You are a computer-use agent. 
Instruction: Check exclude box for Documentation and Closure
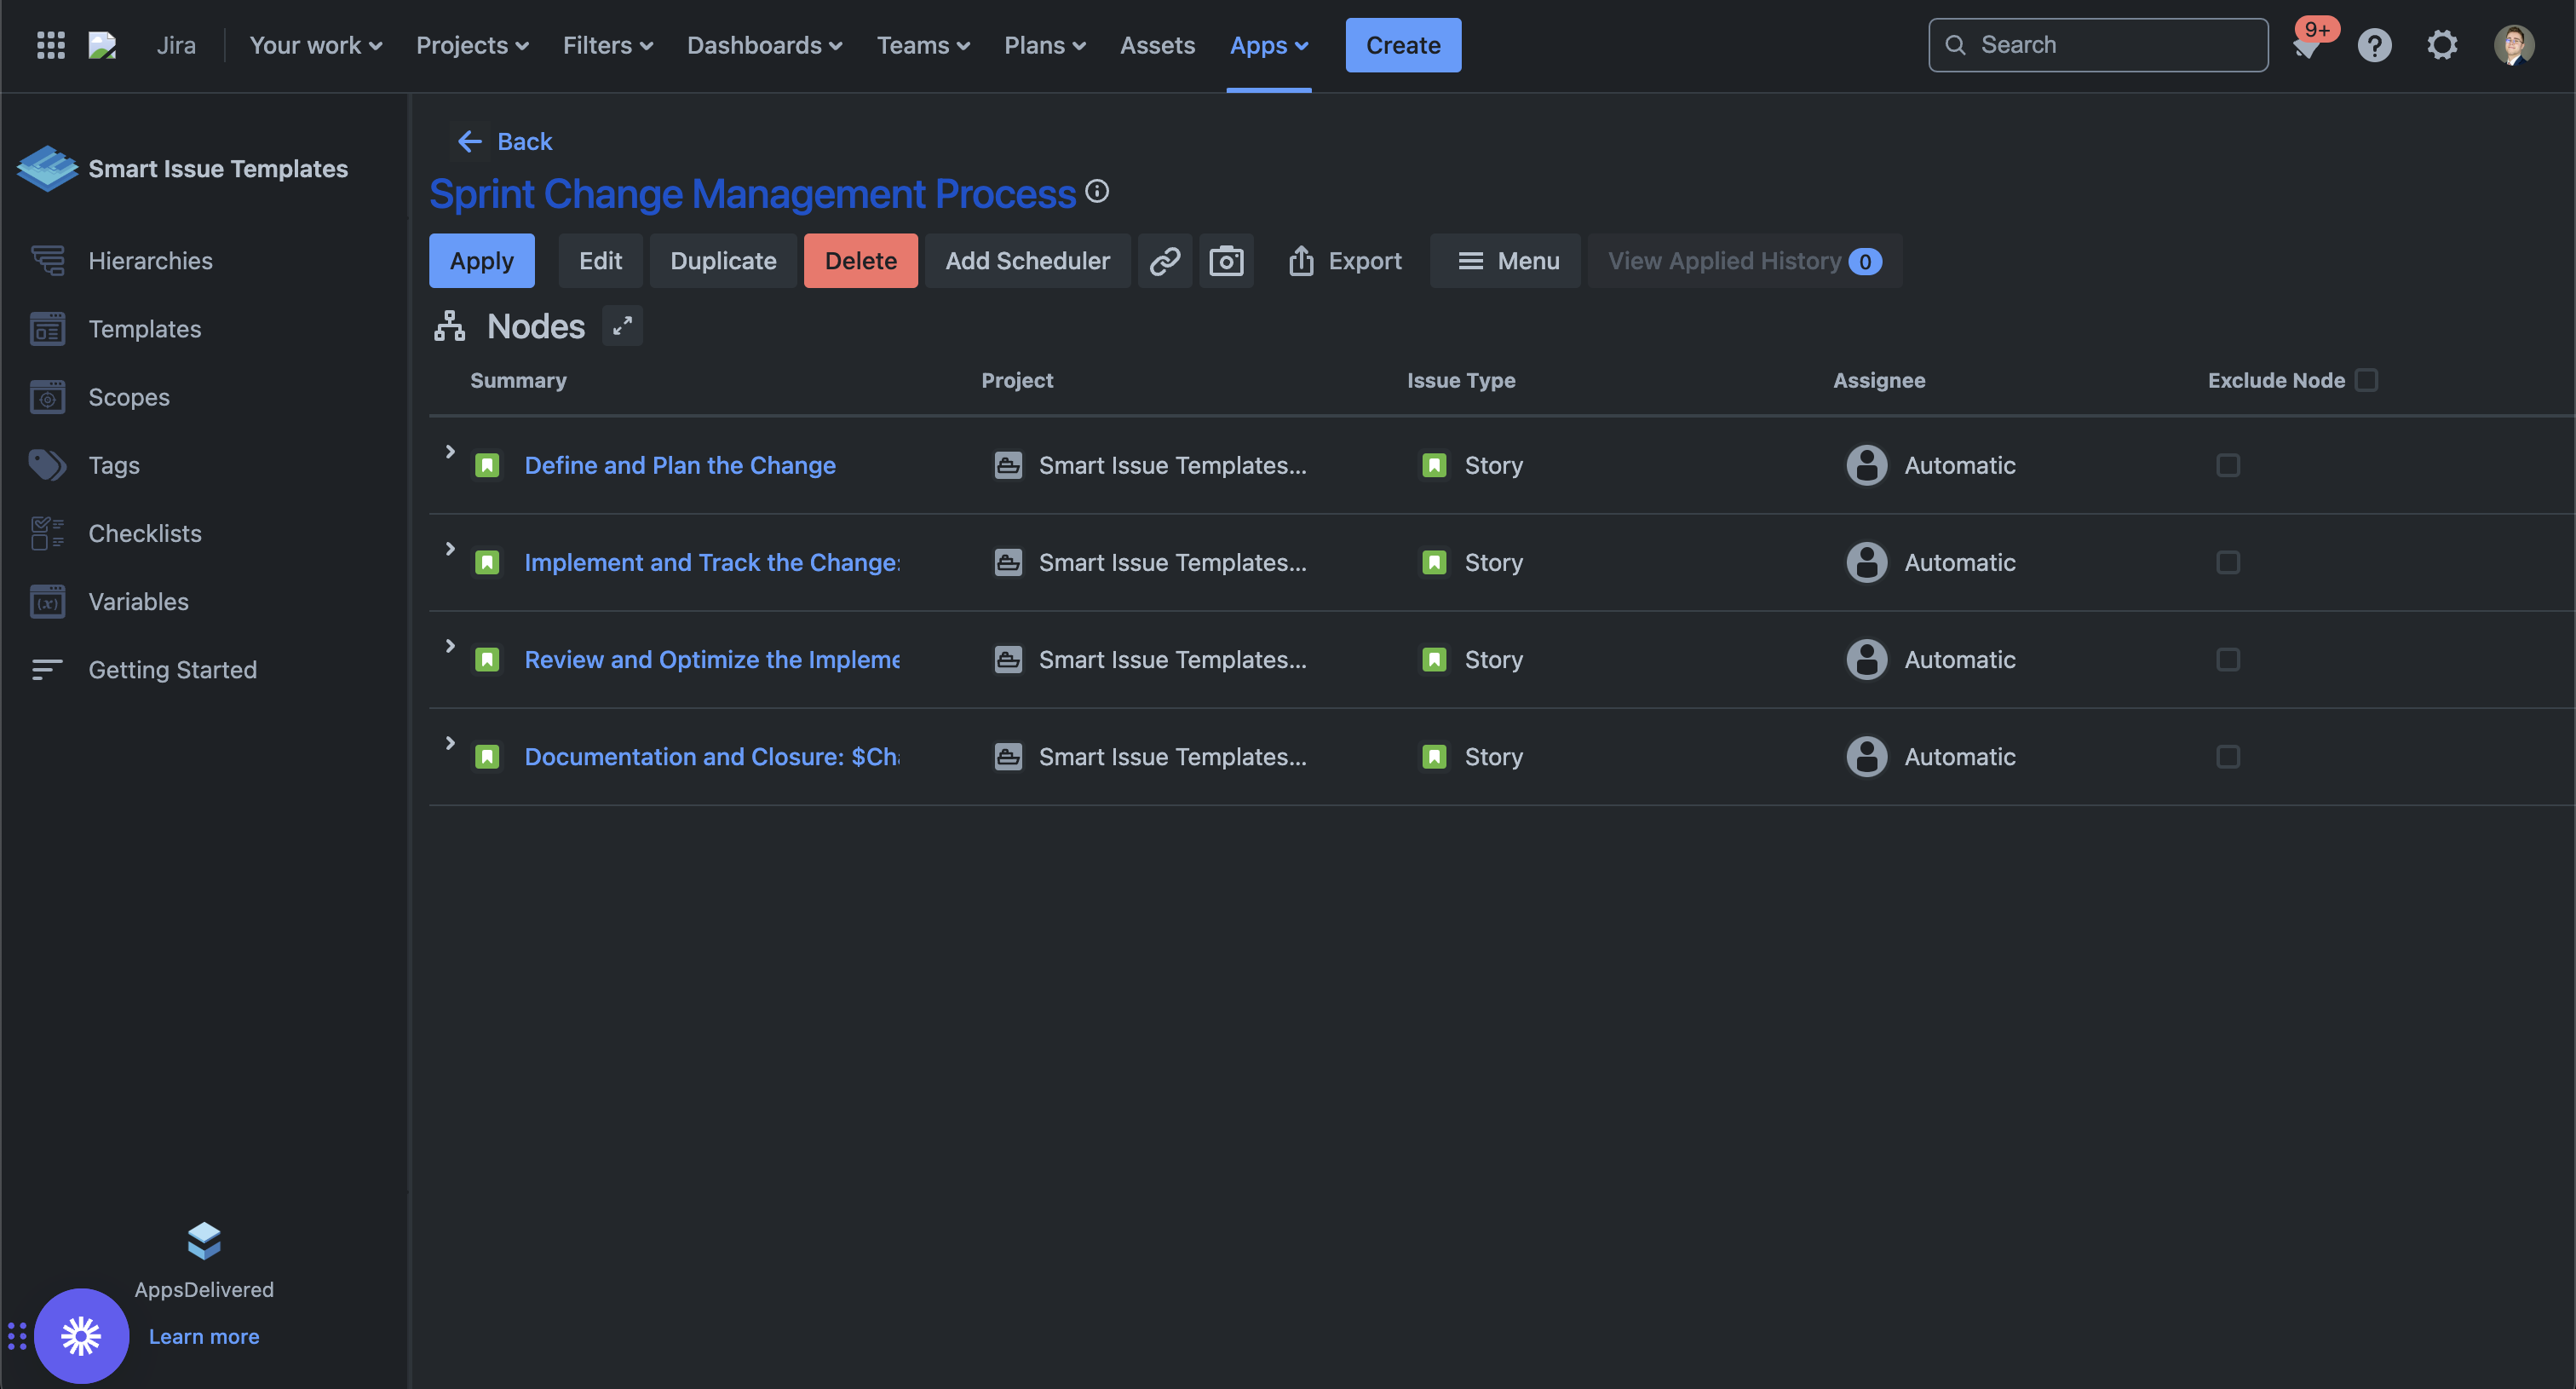[x=2227, y=757]
